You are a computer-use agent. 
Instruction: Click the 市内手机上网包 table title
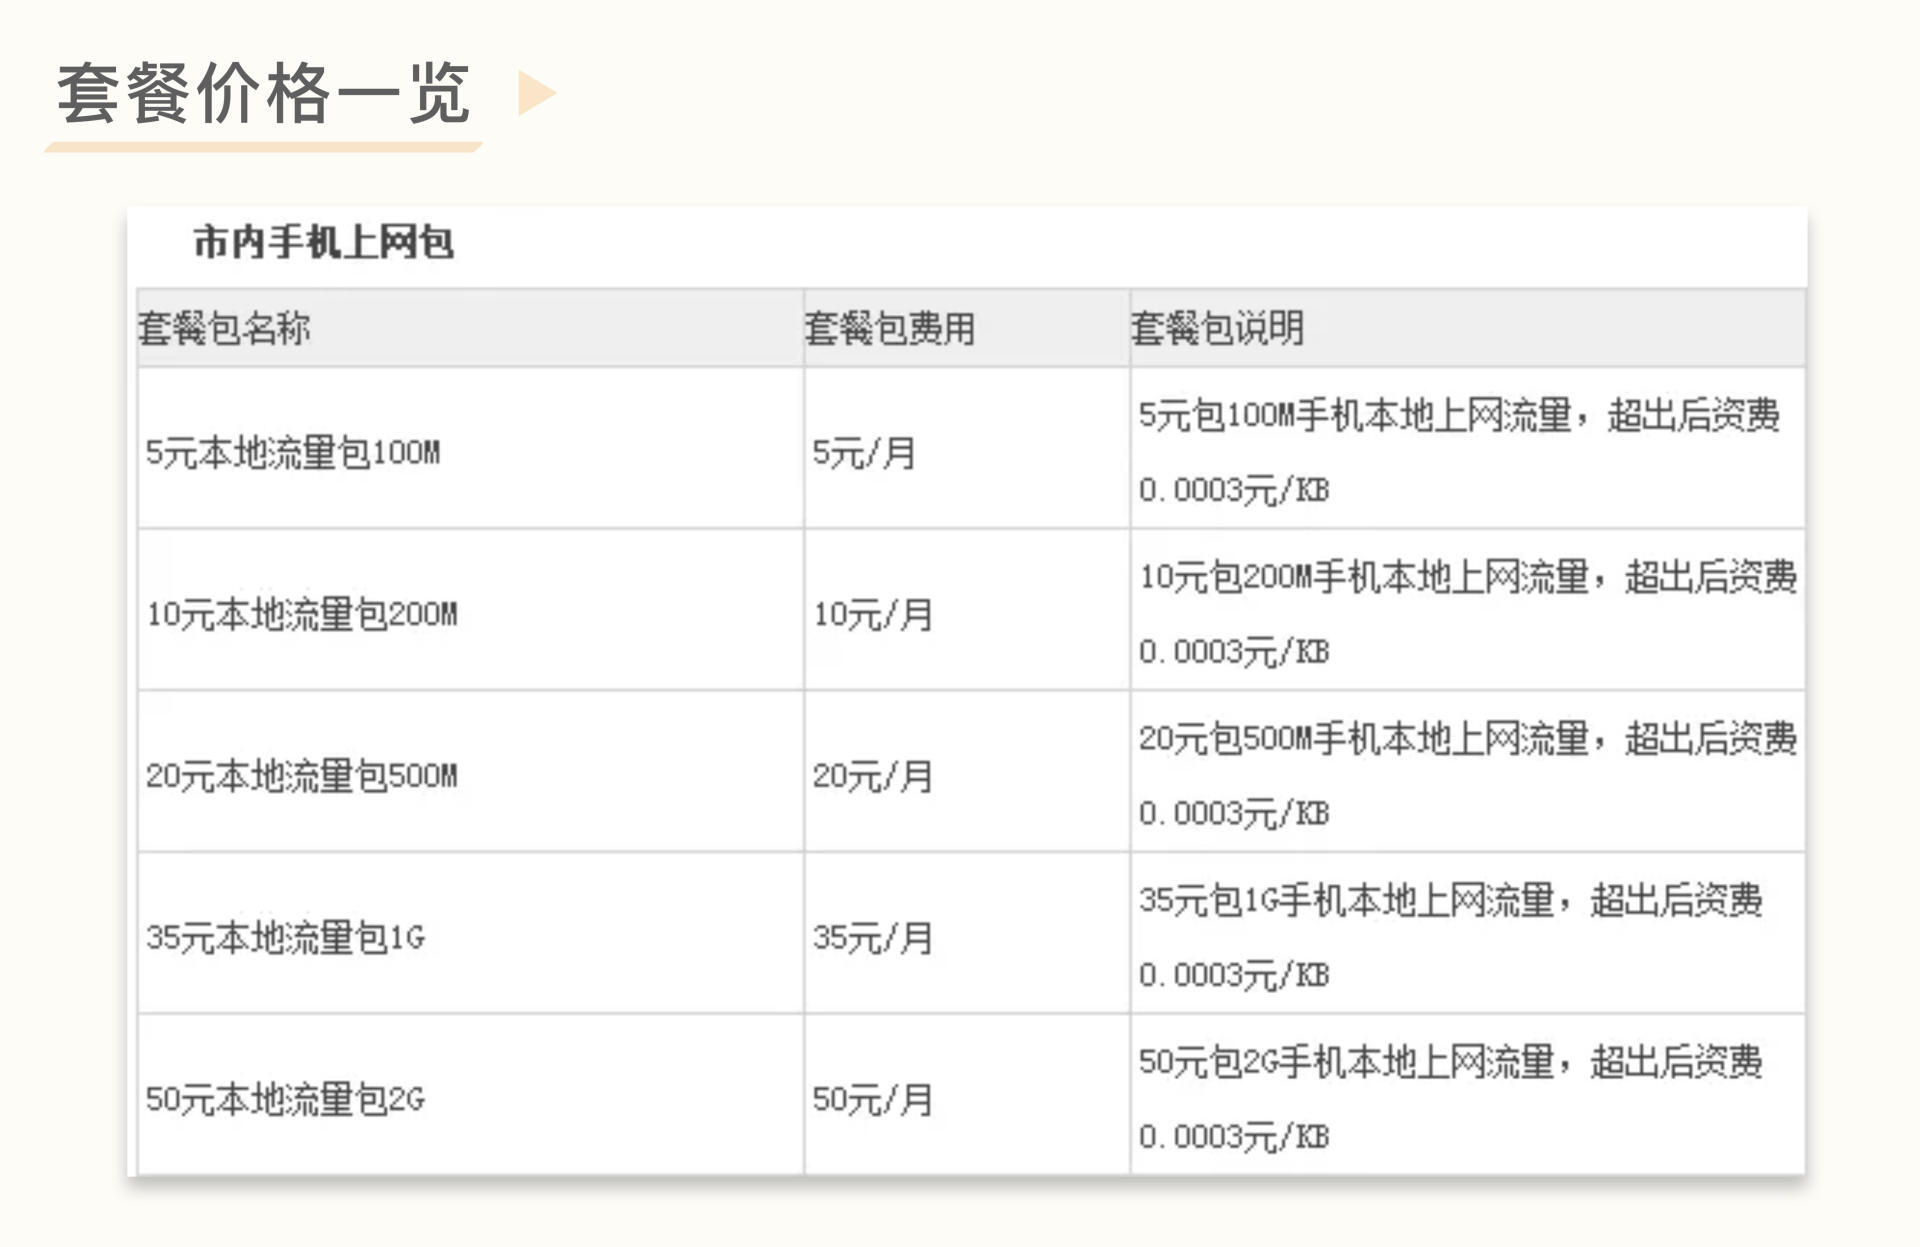[x=323, y=243]
